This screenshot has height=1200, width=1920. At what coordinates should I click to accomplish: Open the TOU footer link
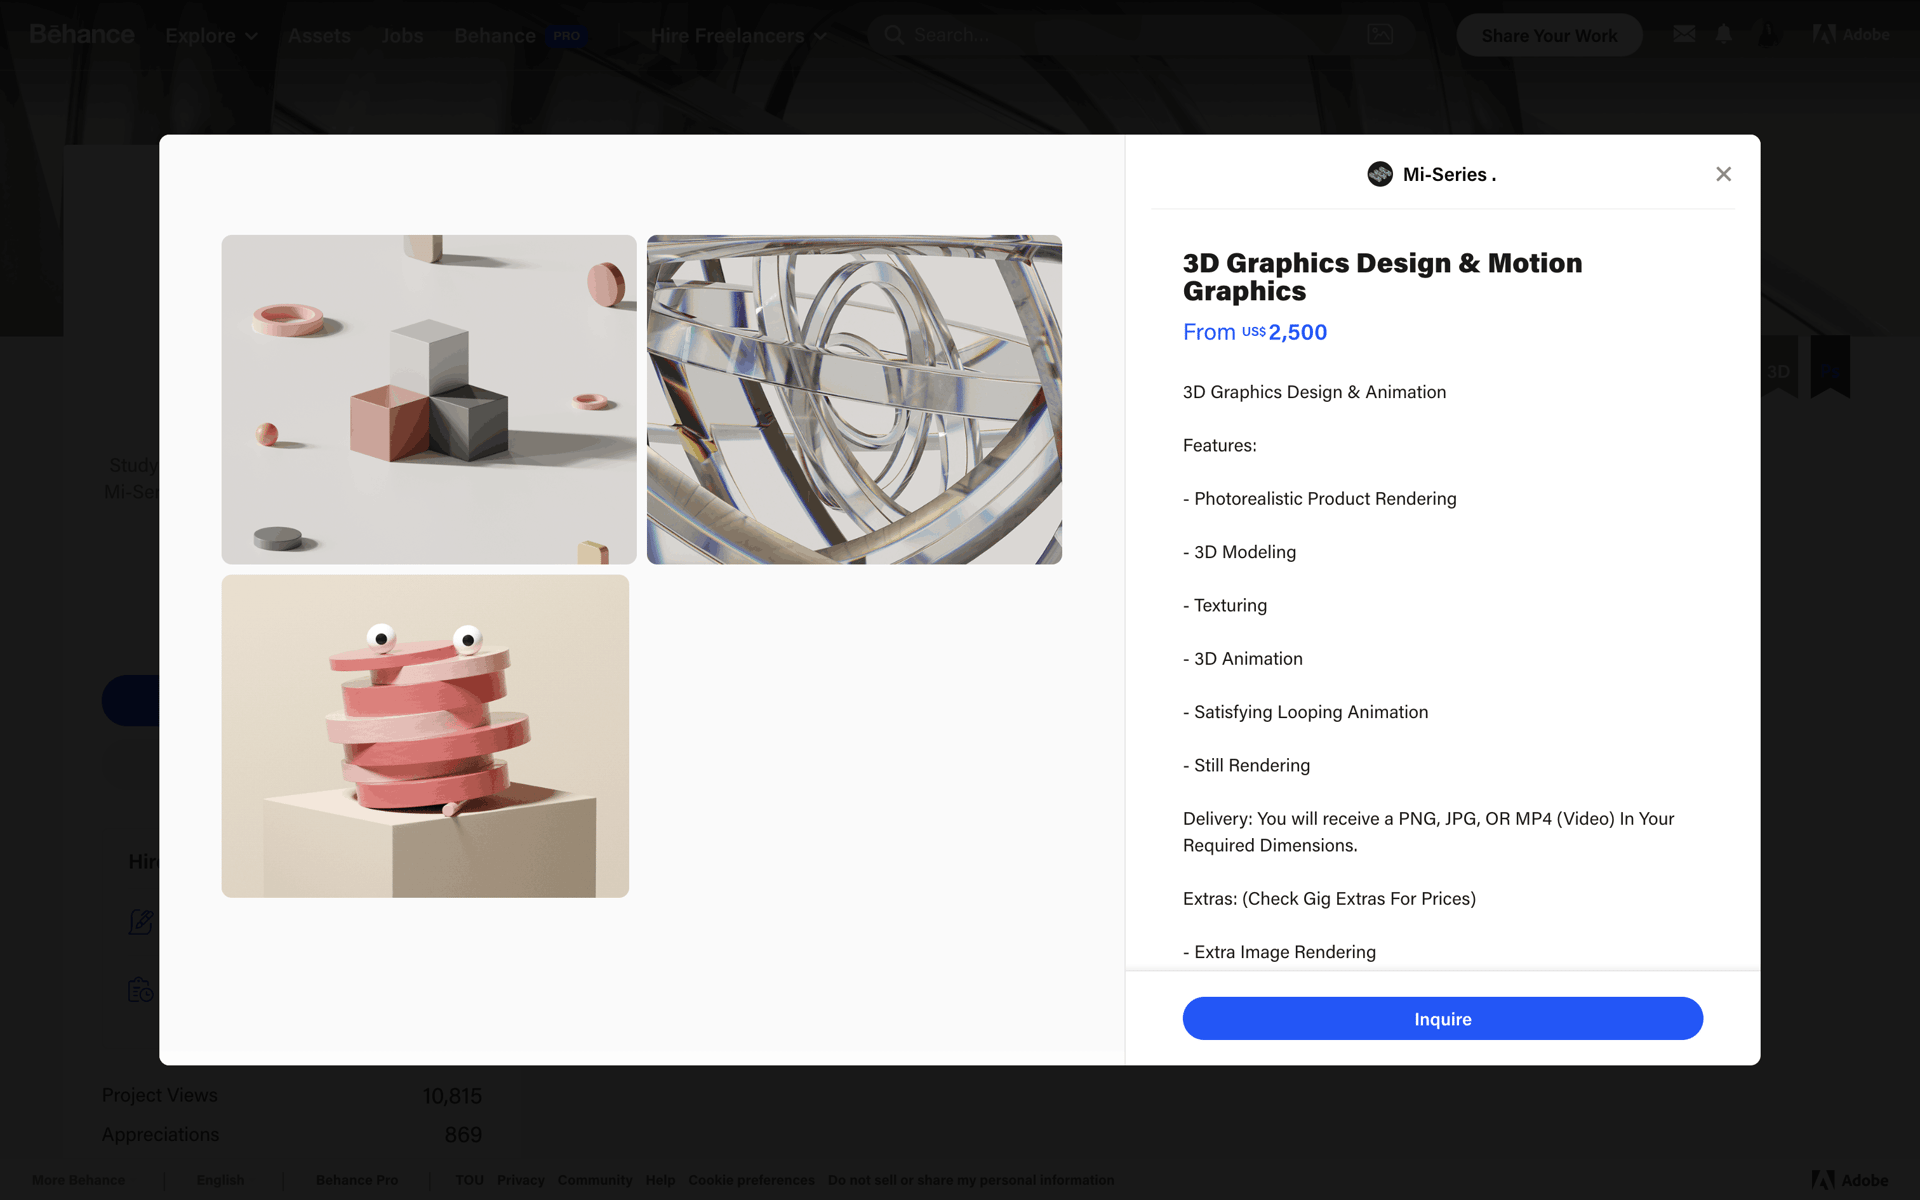[x=469, y=1180]
